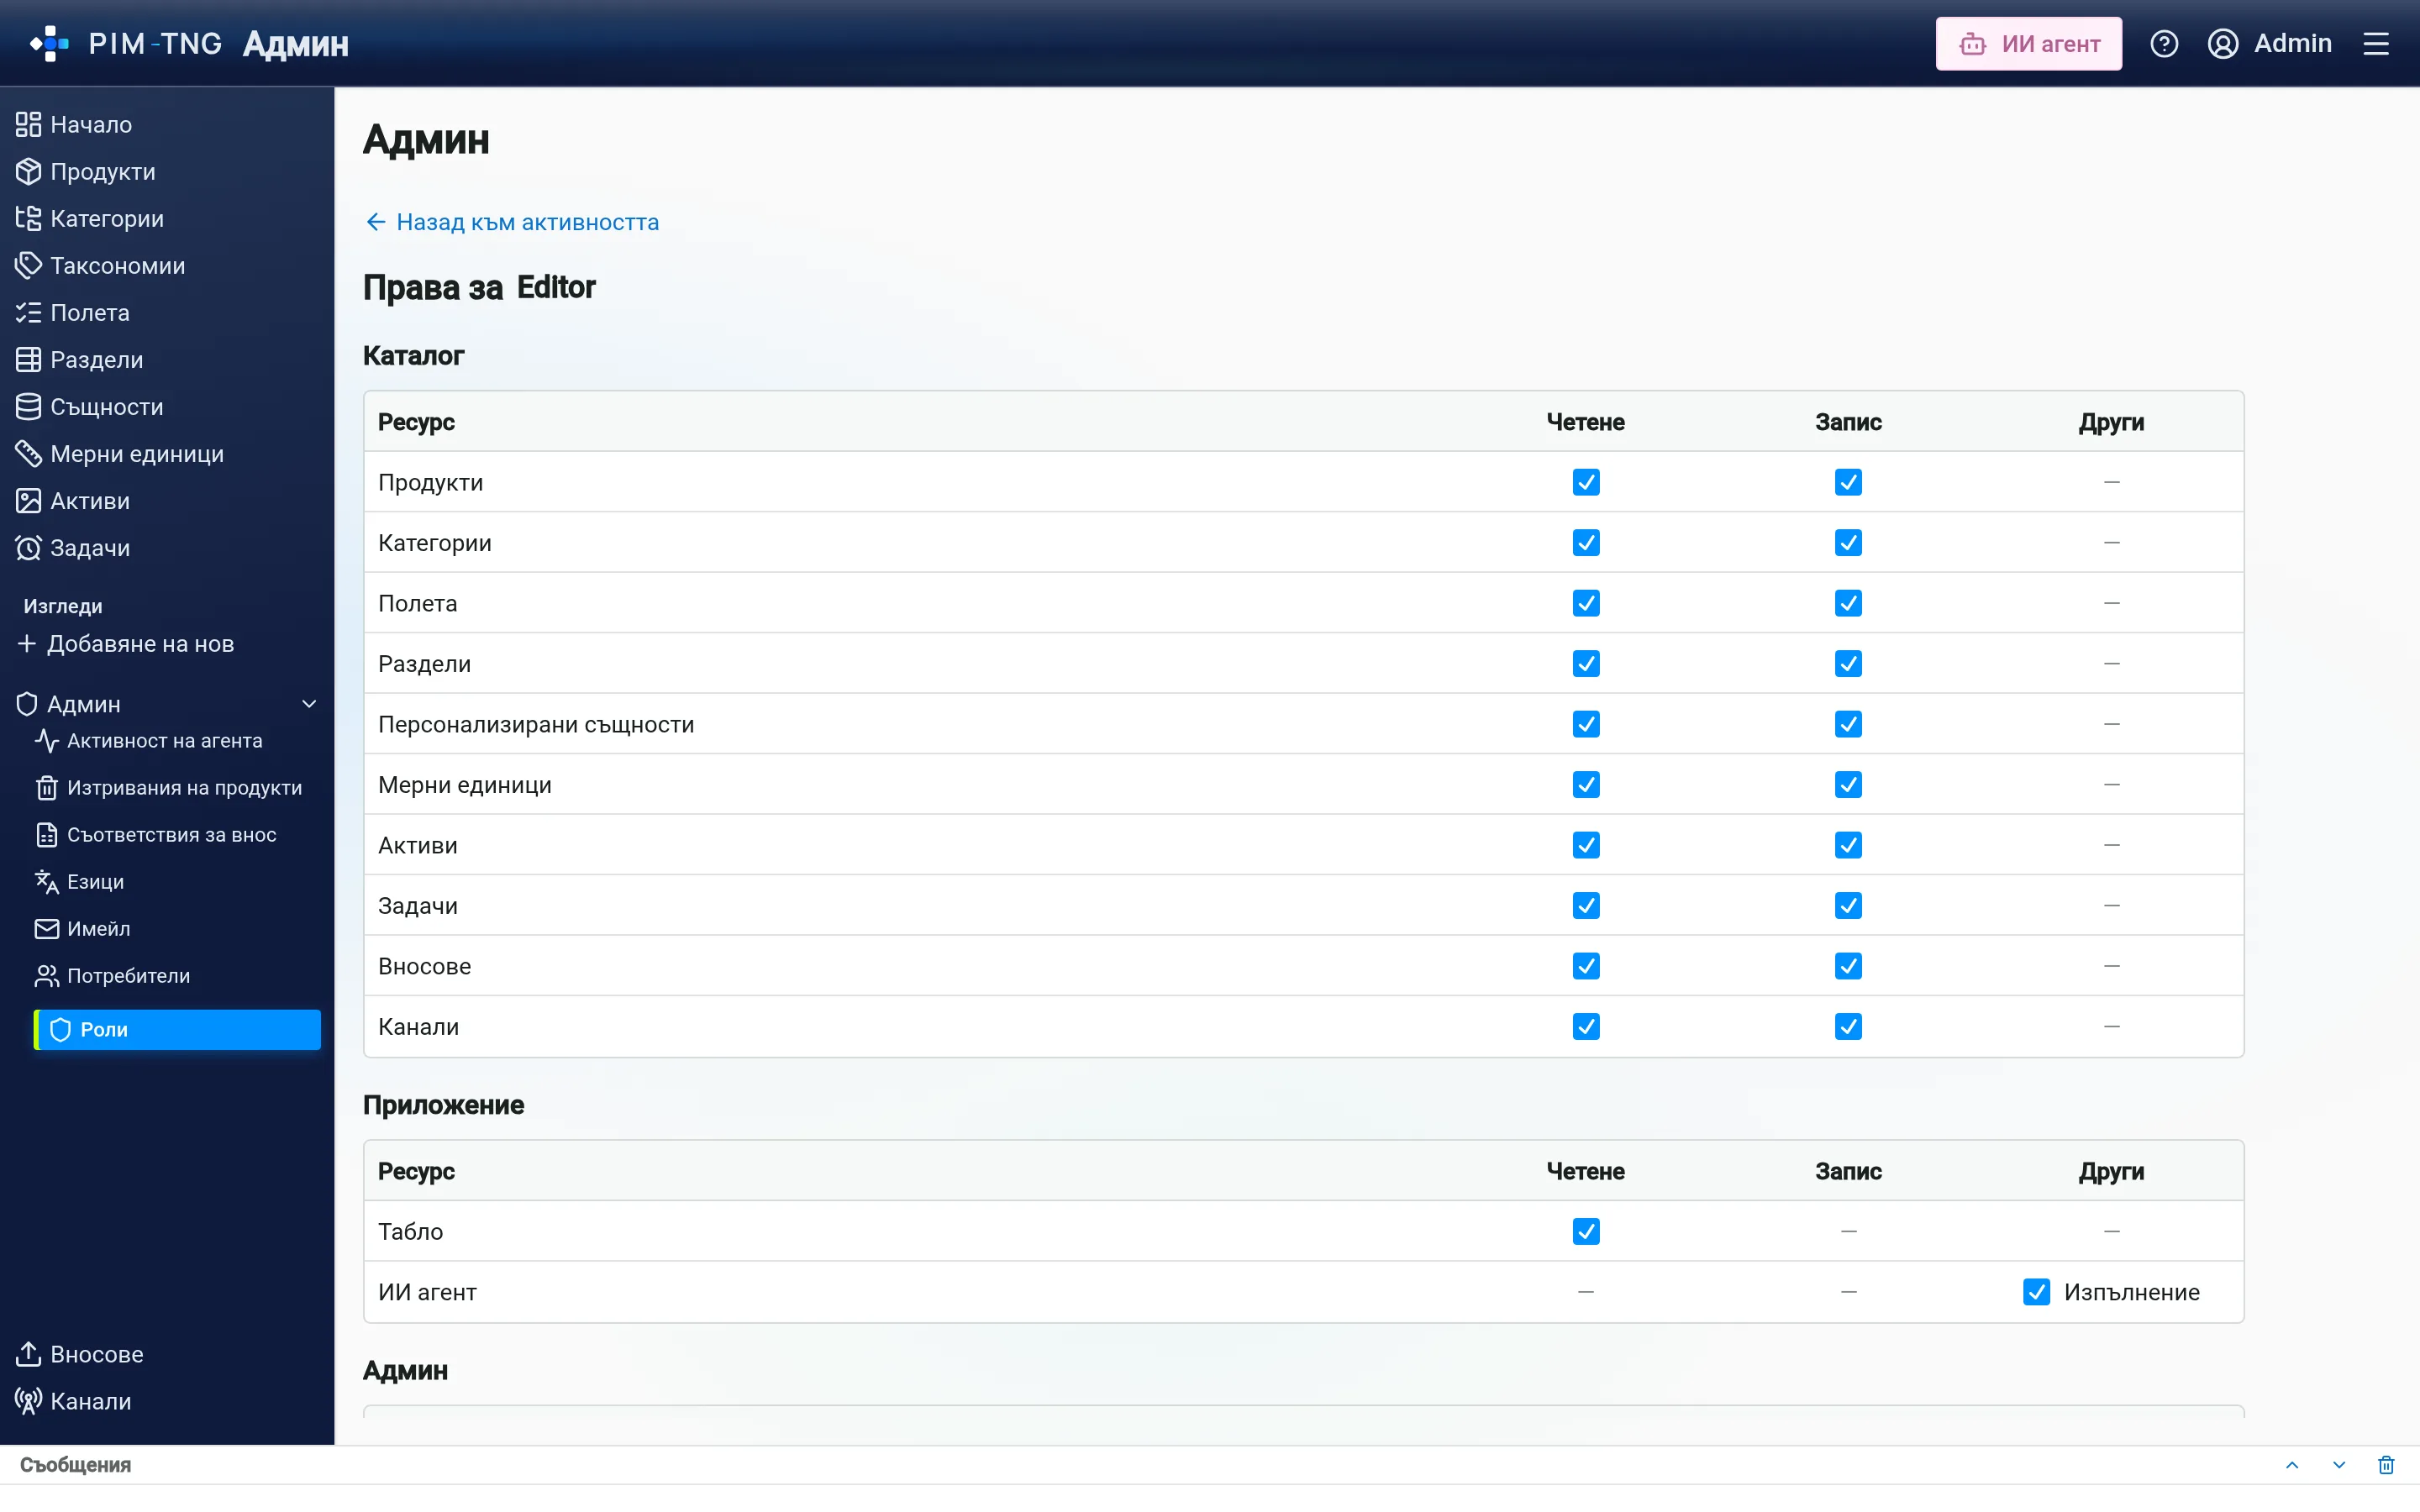2420x1512 pixels.
Task: Collapse messages panel with down chevron
Action: point(2339,1465)
